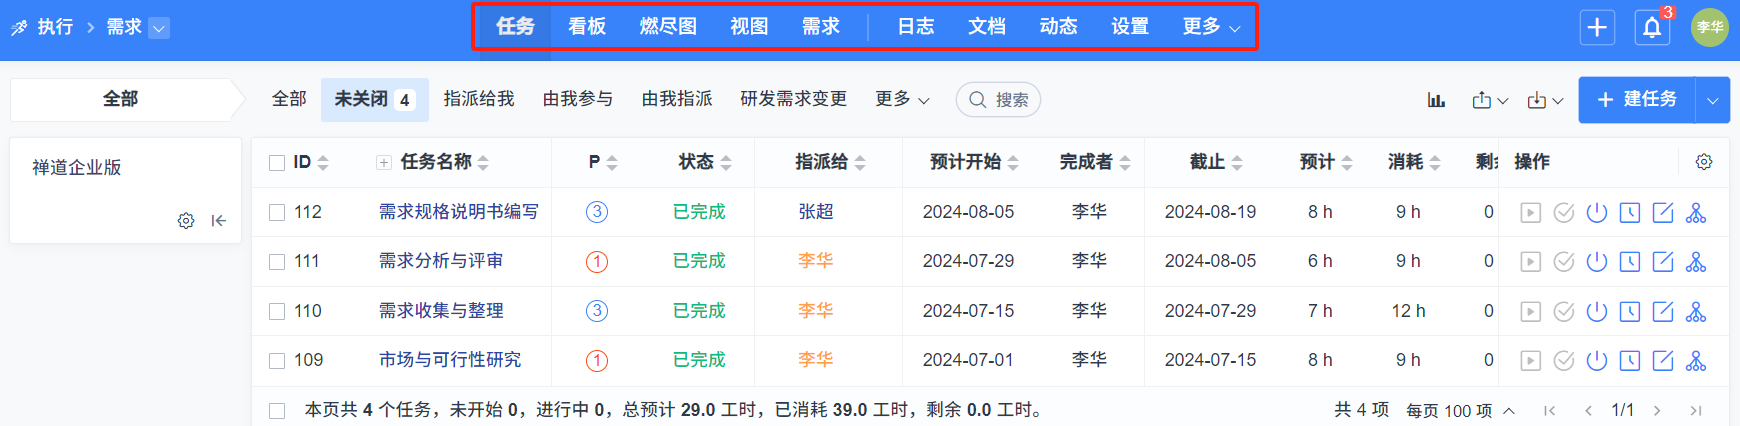Click the 建任务 button
The height and width of the screenshot is (426, 1740).
coord(1637,100)
